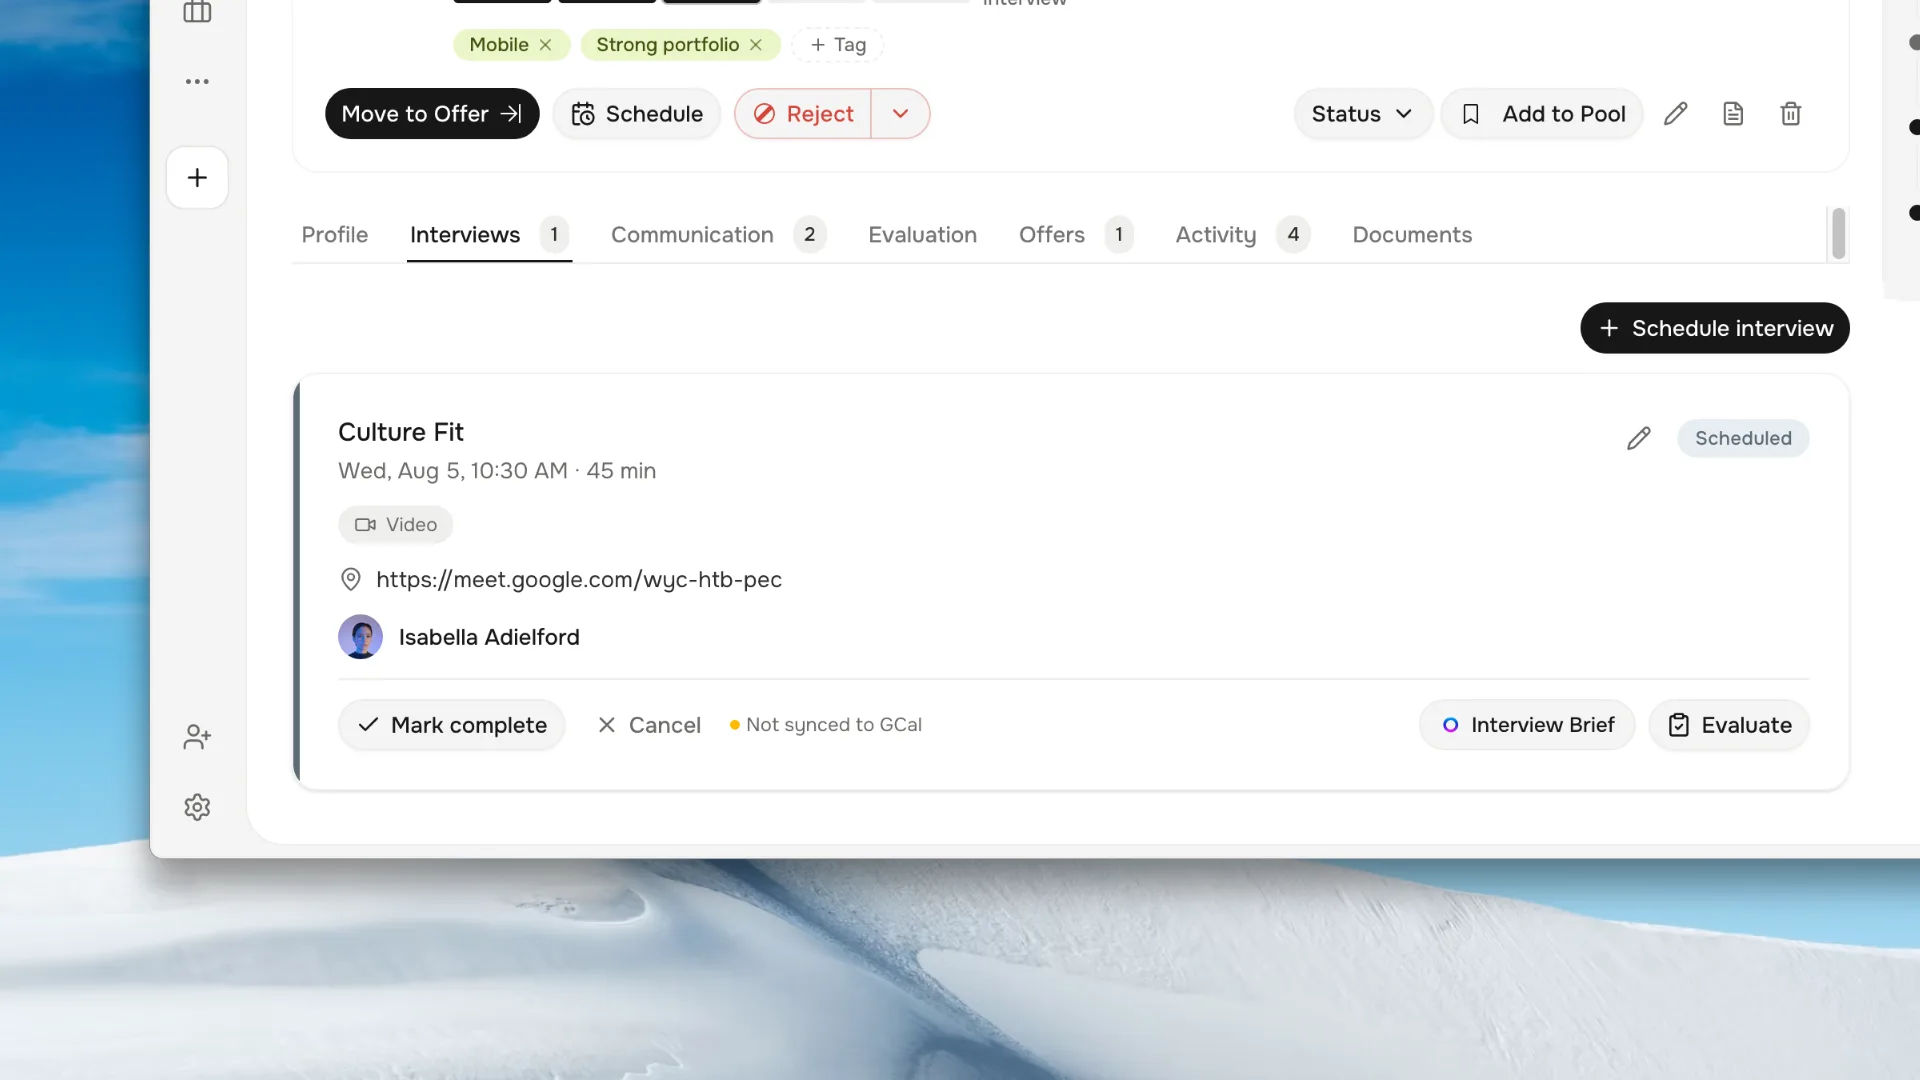Switch to the Documents tab

1412,235
